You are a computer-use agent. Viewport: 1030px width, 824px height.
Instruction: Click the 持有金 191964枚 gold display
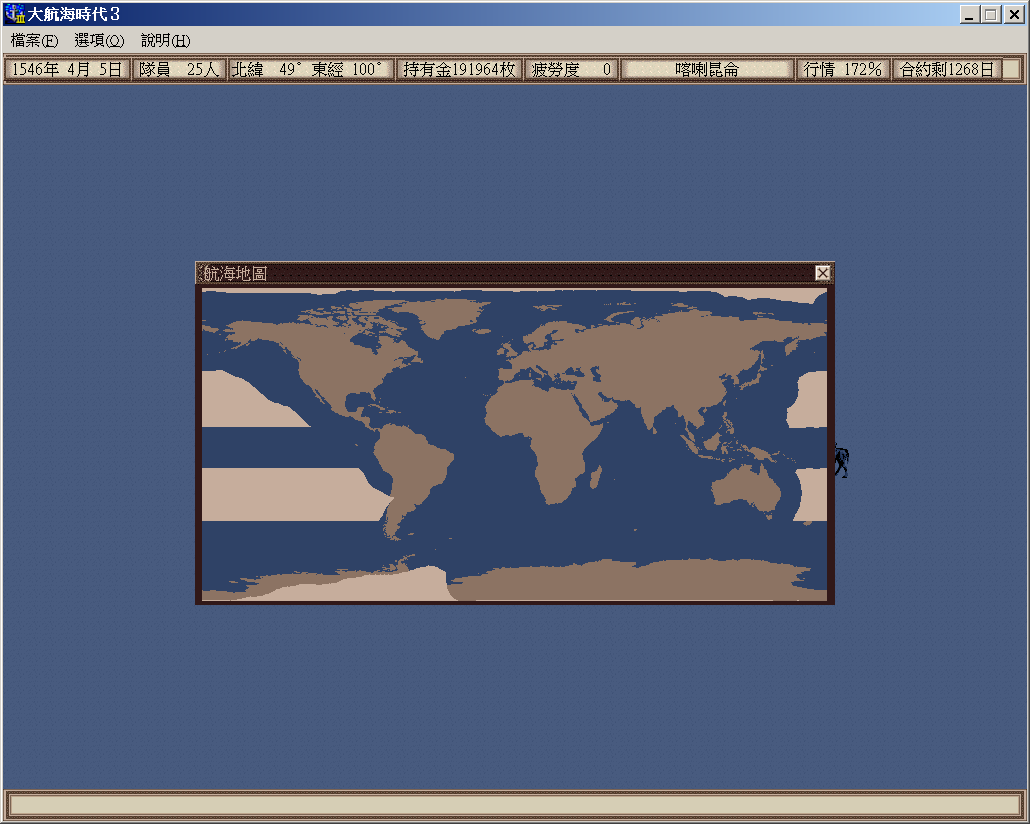[x=459, y=69]
